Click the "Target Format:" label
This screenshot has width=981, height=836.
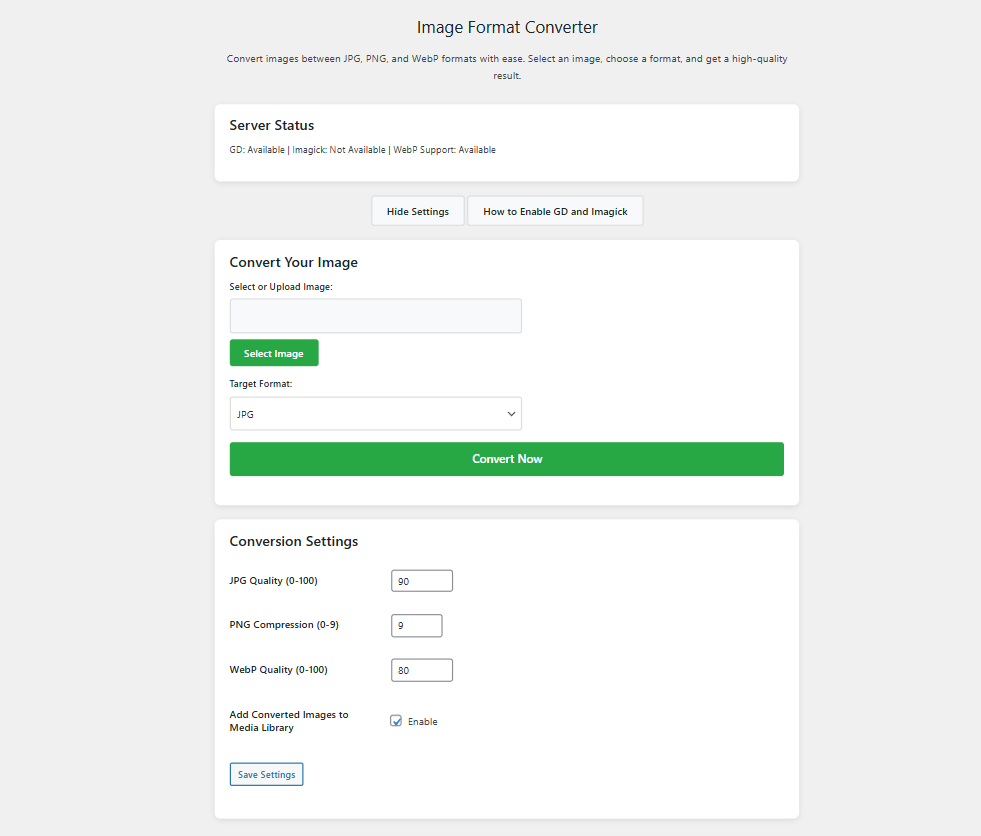tap(261, 384)
